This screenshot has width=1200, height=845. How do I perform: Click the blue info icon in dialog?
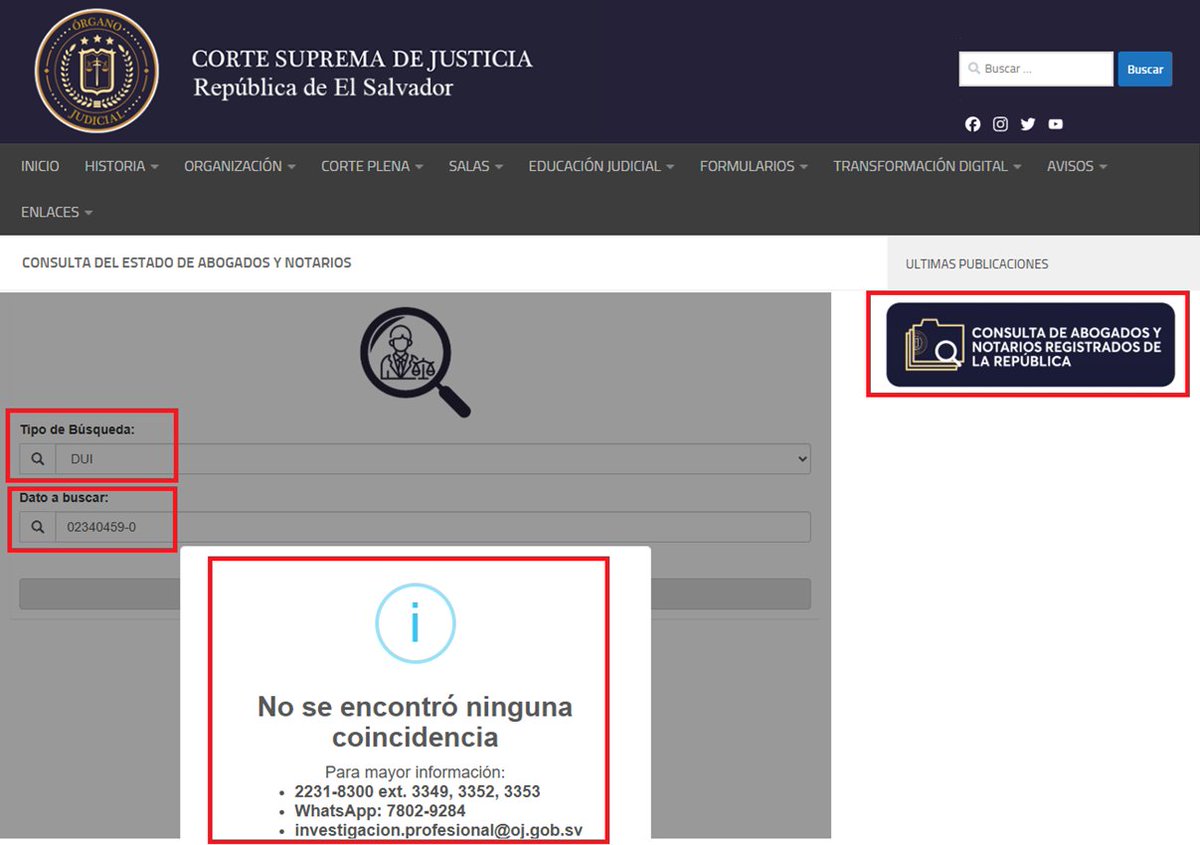415,623
